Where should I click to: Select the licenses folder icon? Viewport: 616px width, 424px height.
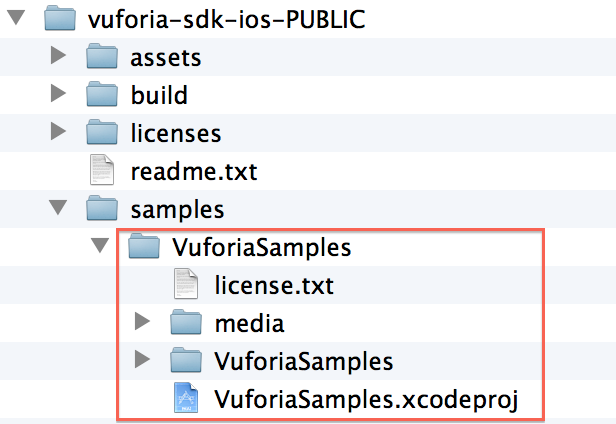coord(102,132)
